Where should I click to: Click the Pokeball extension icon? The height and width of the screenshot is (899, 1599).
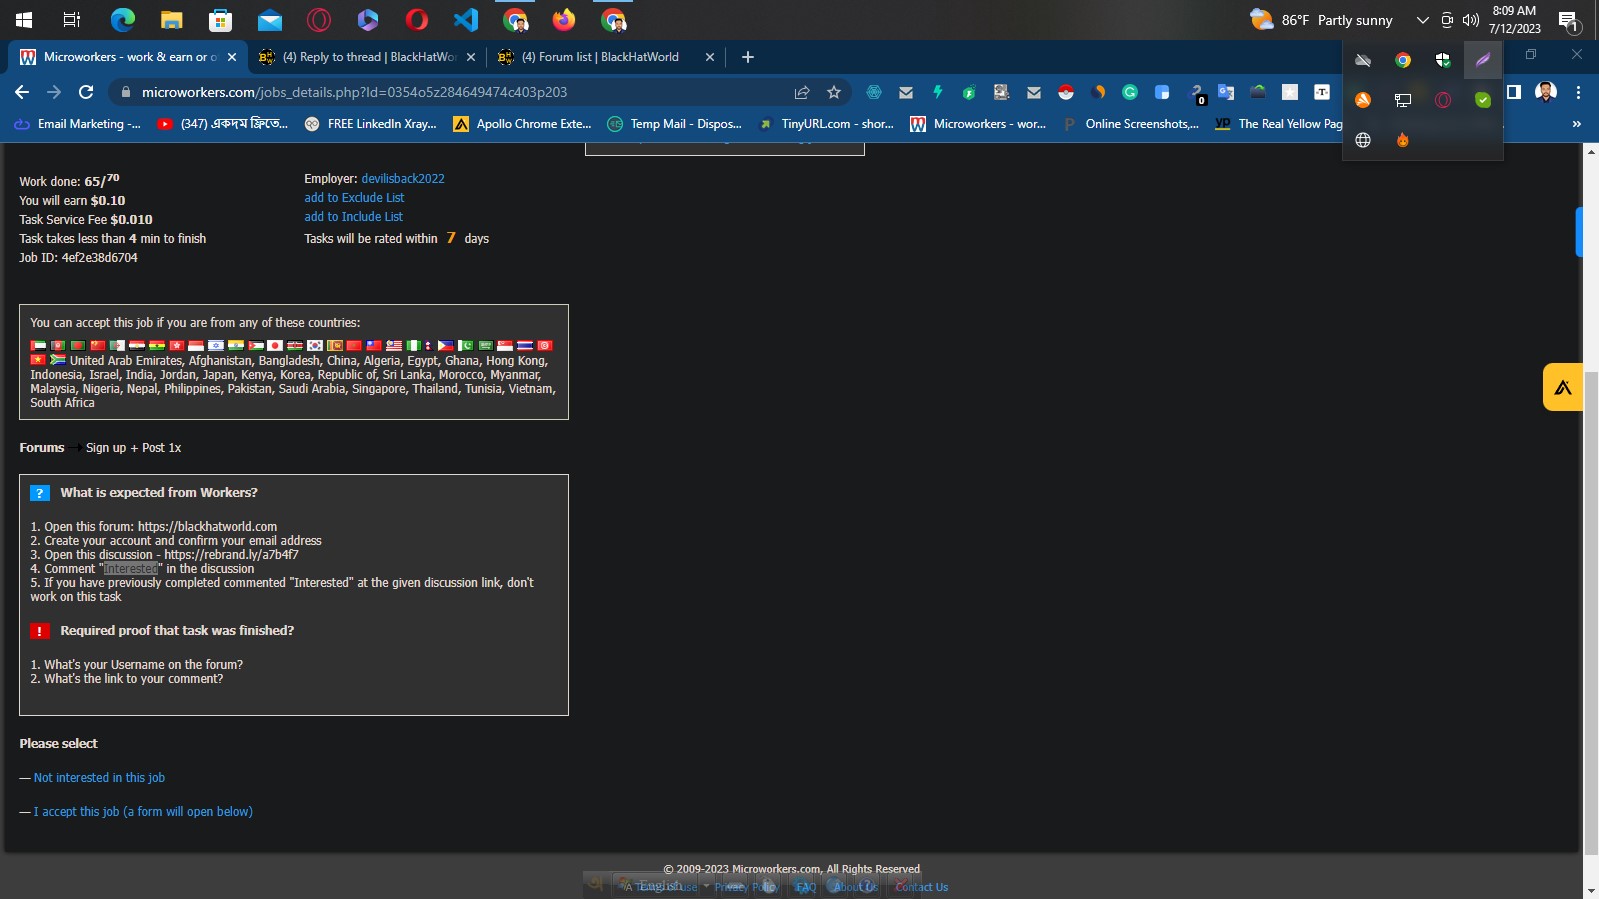click(1066, 92)
